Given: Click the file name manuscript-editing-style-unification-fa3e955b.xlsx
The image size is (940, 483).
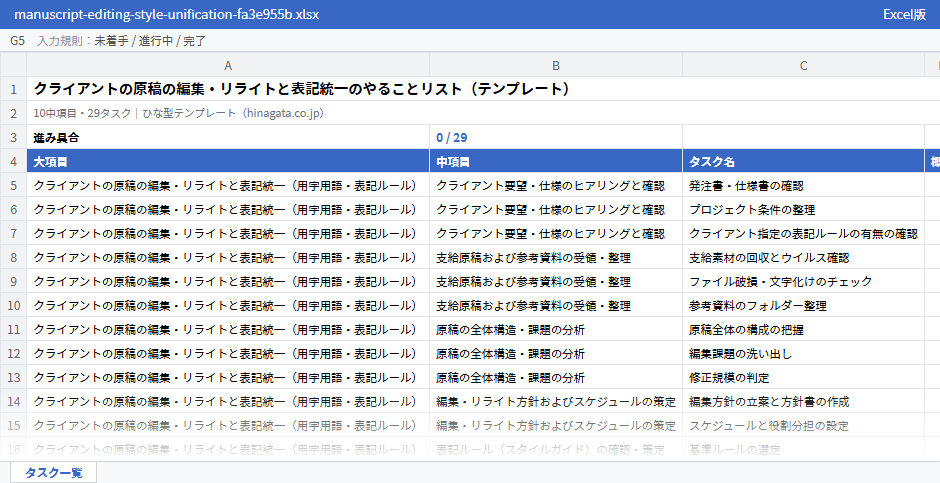Looking at the screenshot, I should point(166,14).
